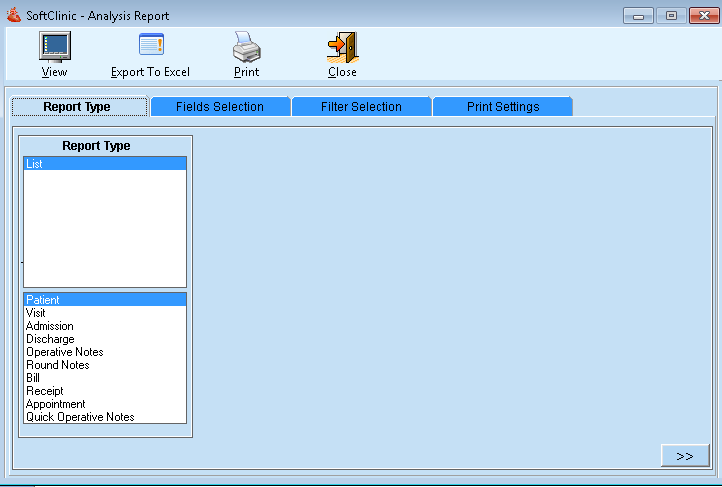This screenshot has width=722, height=487.
Task: Click the Print printer icon
Action: click(246, 47)
